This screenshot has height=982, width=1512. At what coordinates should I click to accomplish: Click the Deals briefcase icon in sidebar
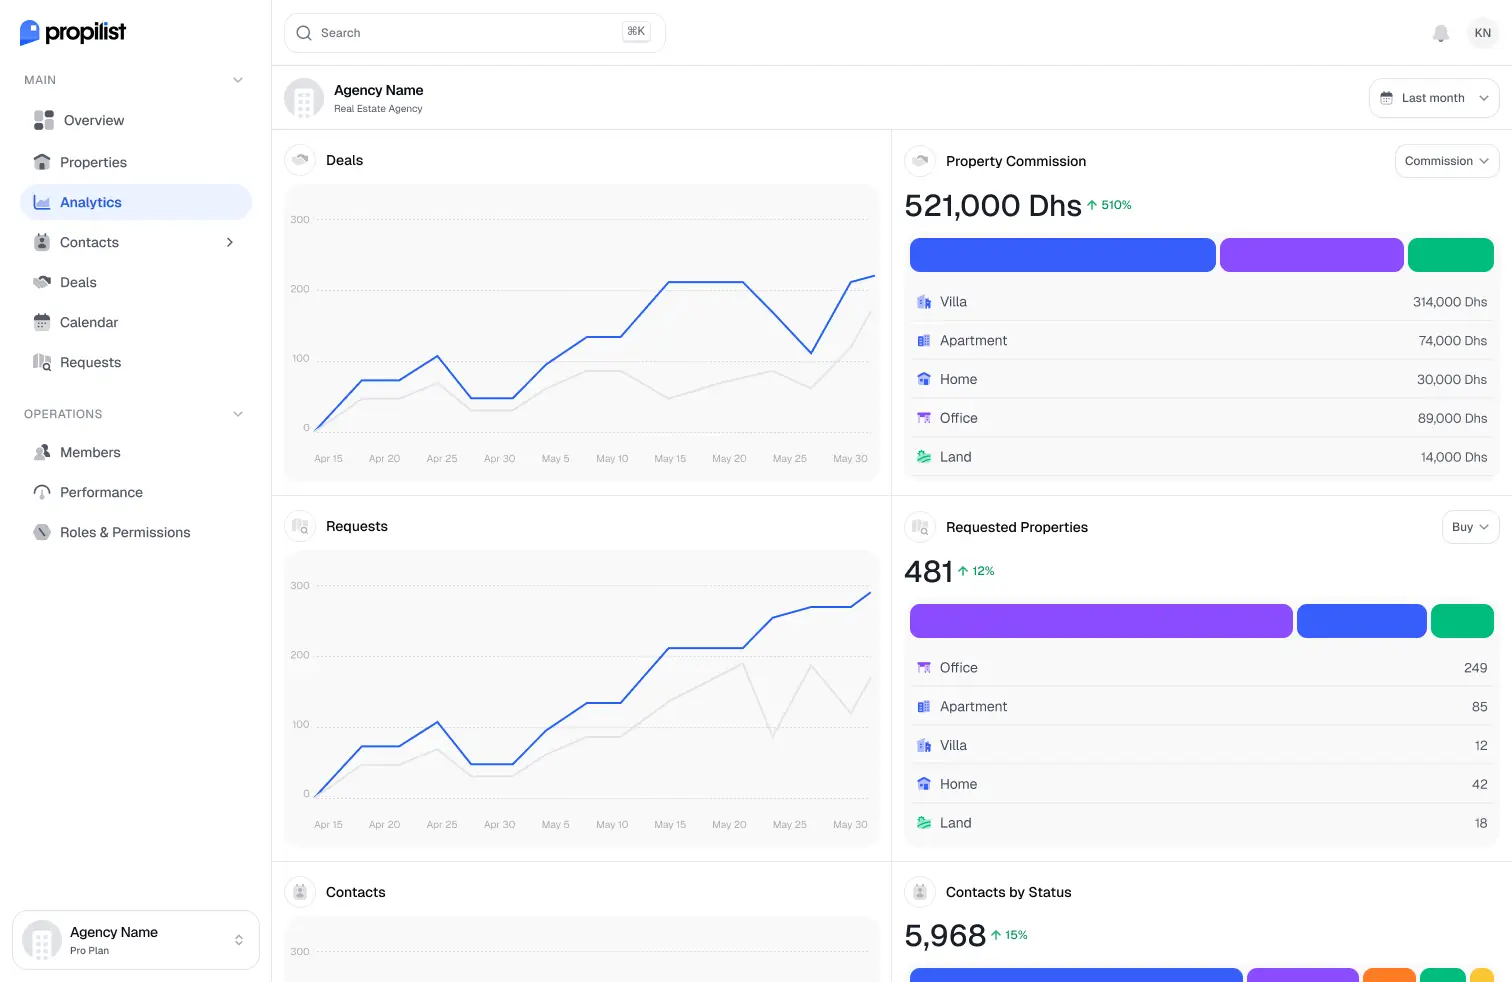click(41, 282)
